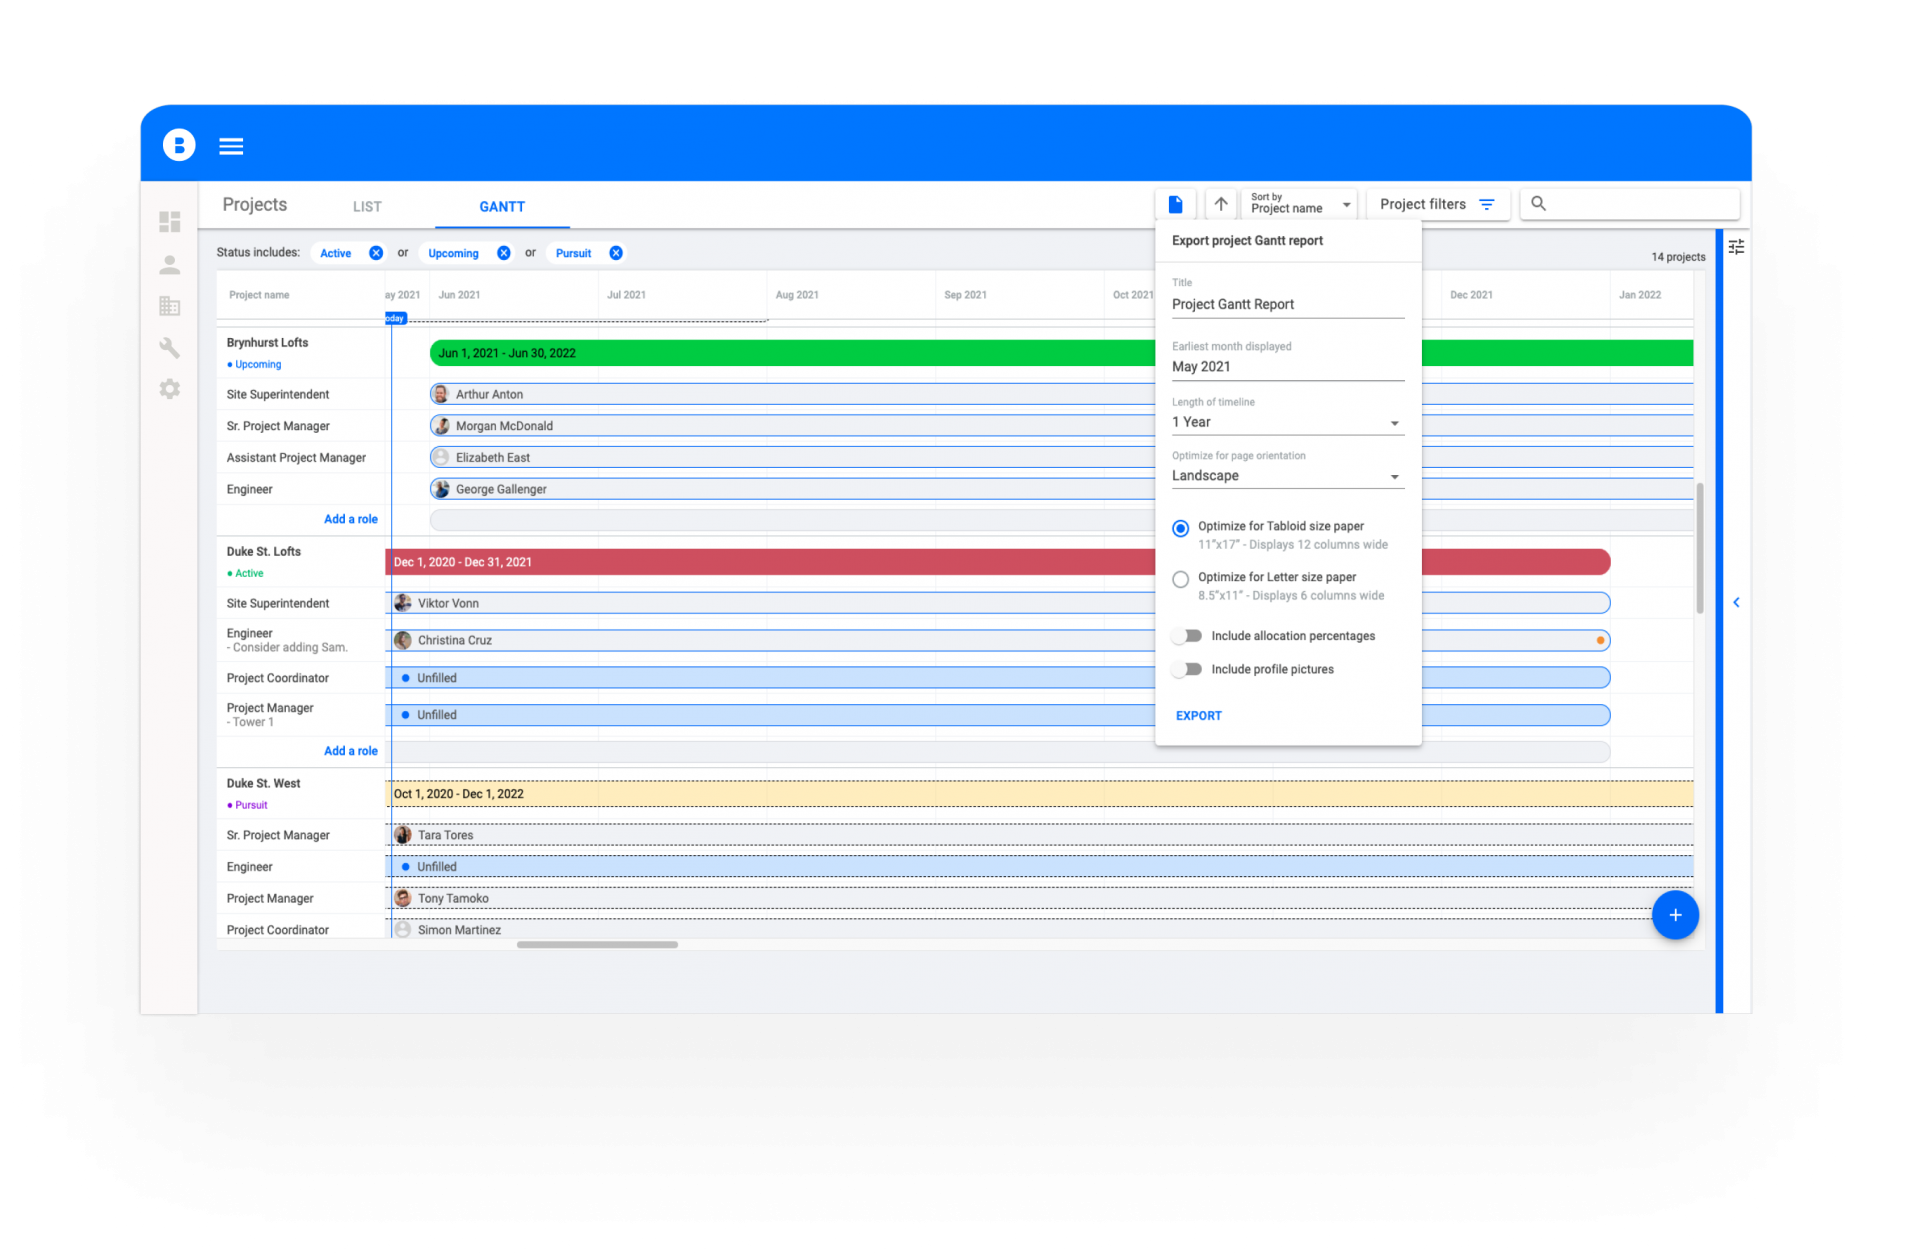Click the upload arrow icon in the toolbar

tap(1220, 203)
